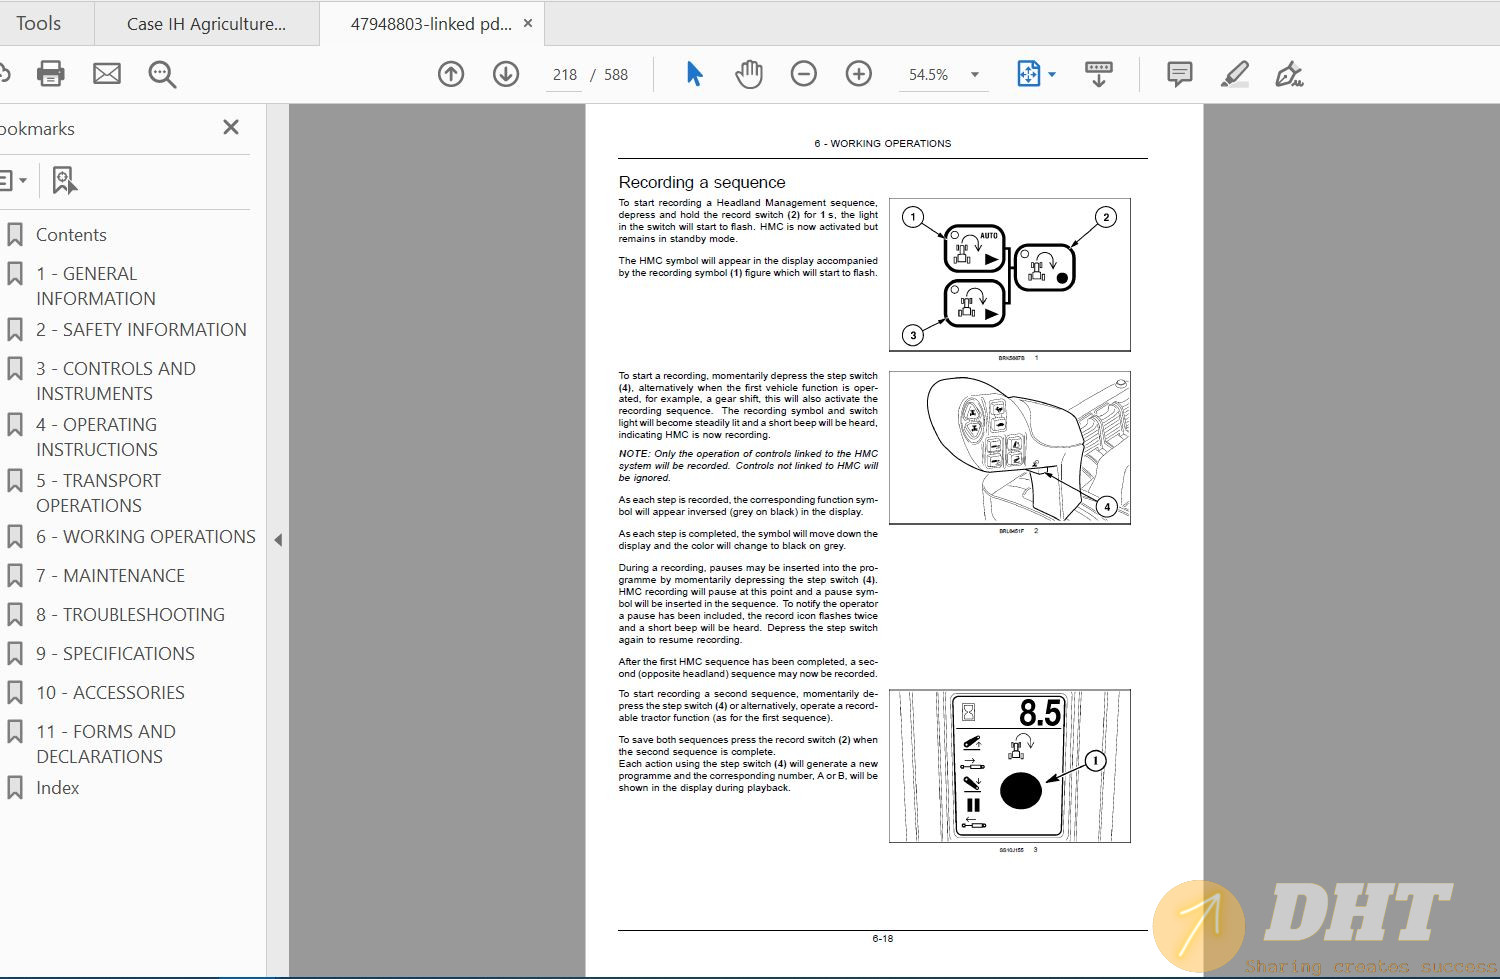Select the highlight text pen tool
1500x979 pixels.
1235,74
